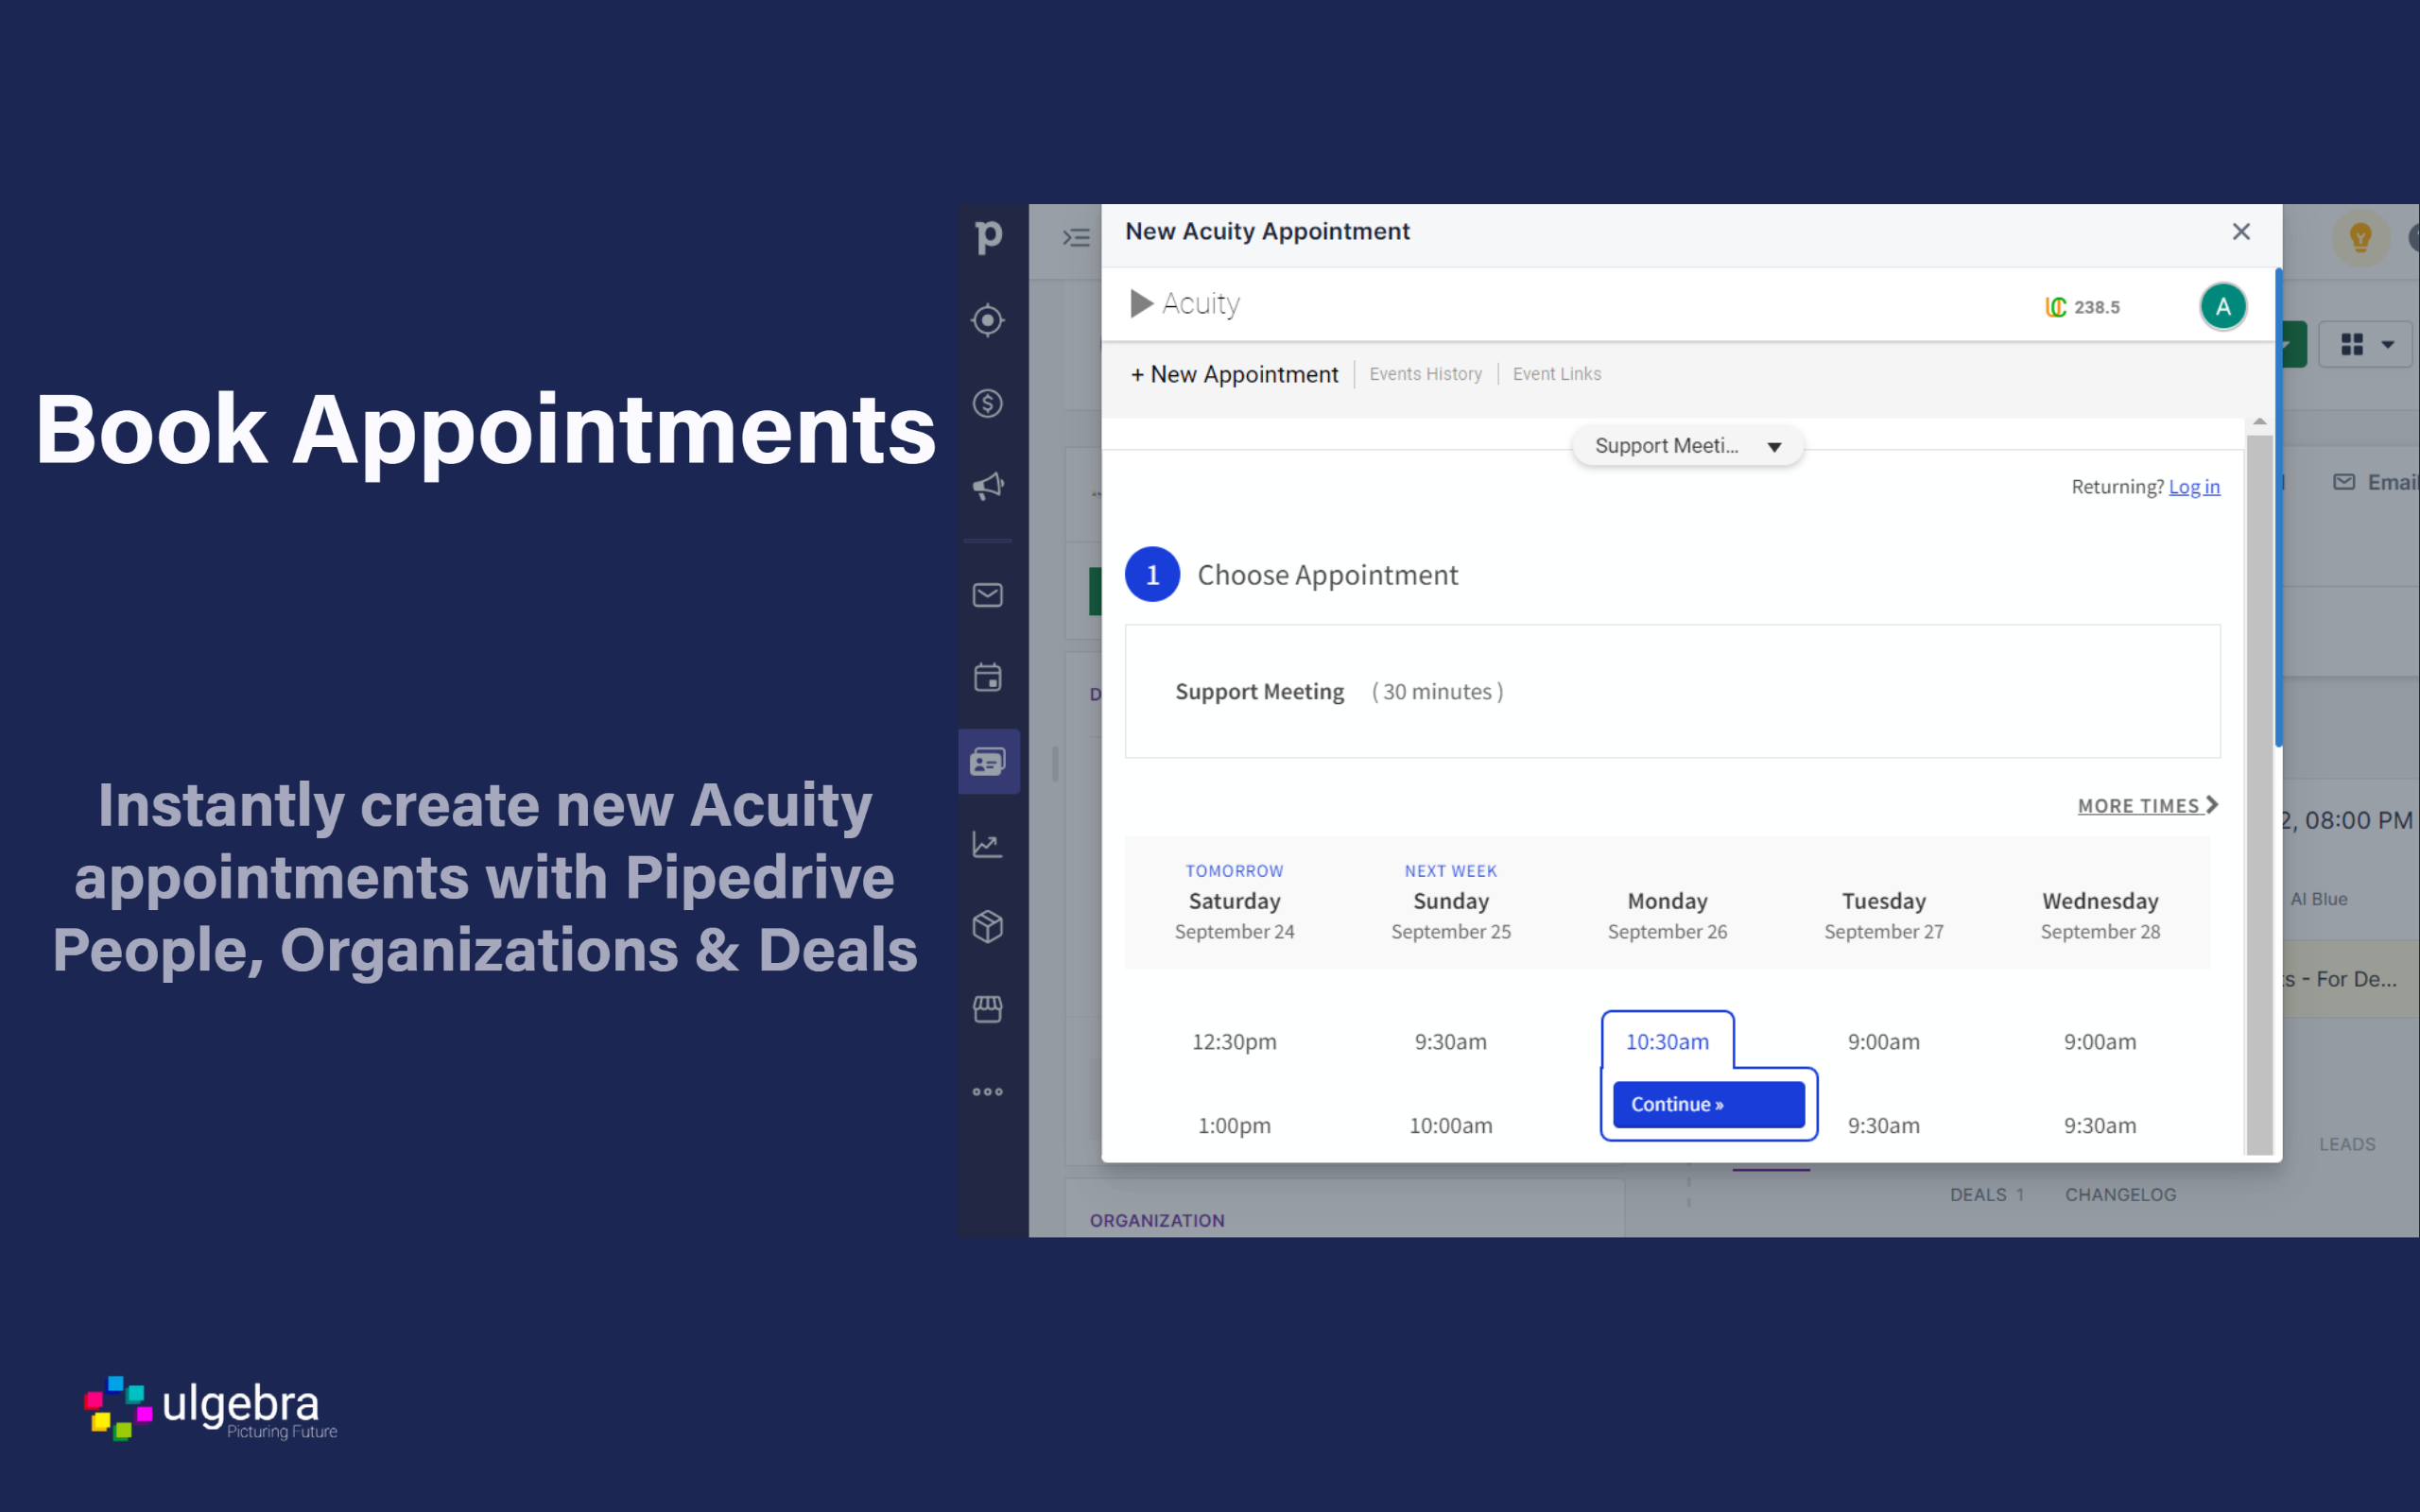Pick 12:30pm on Saturday September 24
Viewport: 2420px width, 1512px height.
(x=1234, y=1041)
